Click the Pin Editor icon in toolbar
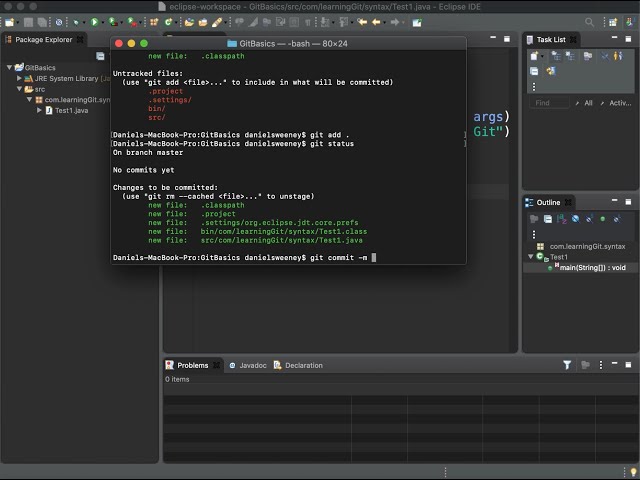Viewport: 640px width, 480px height. [x=417, y=22]
